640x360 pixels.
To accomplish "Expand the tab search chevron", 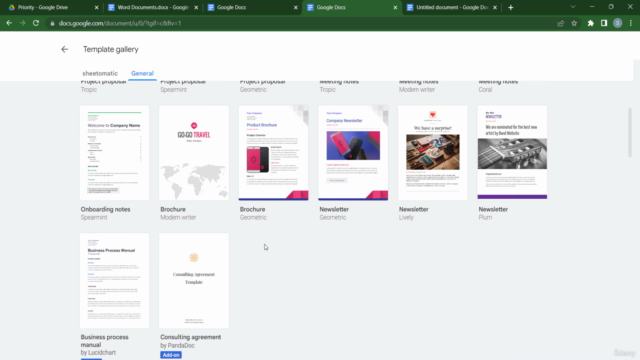I will point(573,7).
